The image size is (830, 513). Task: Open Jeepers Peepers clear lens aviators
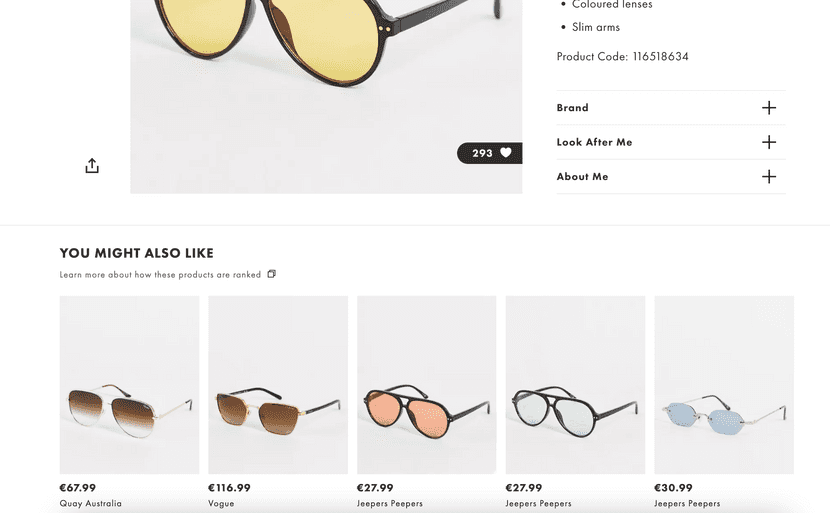coord(575,385)
